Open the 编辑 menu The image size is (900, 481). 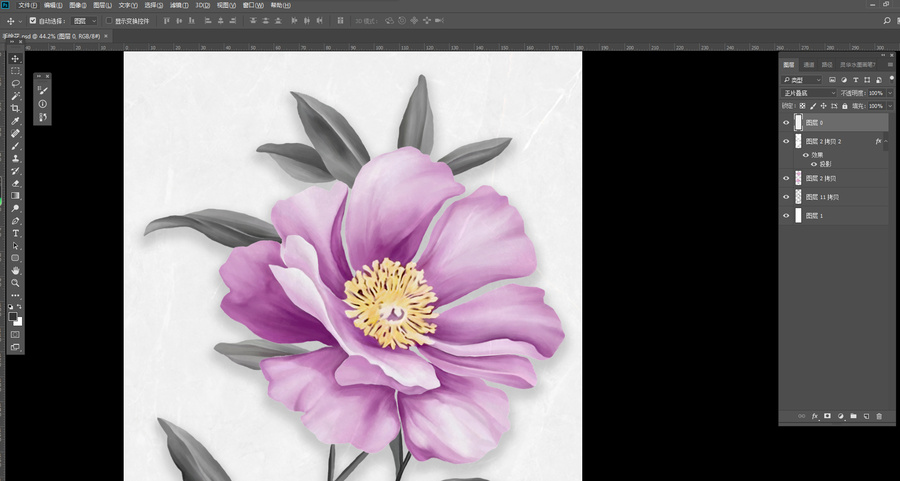53,5
